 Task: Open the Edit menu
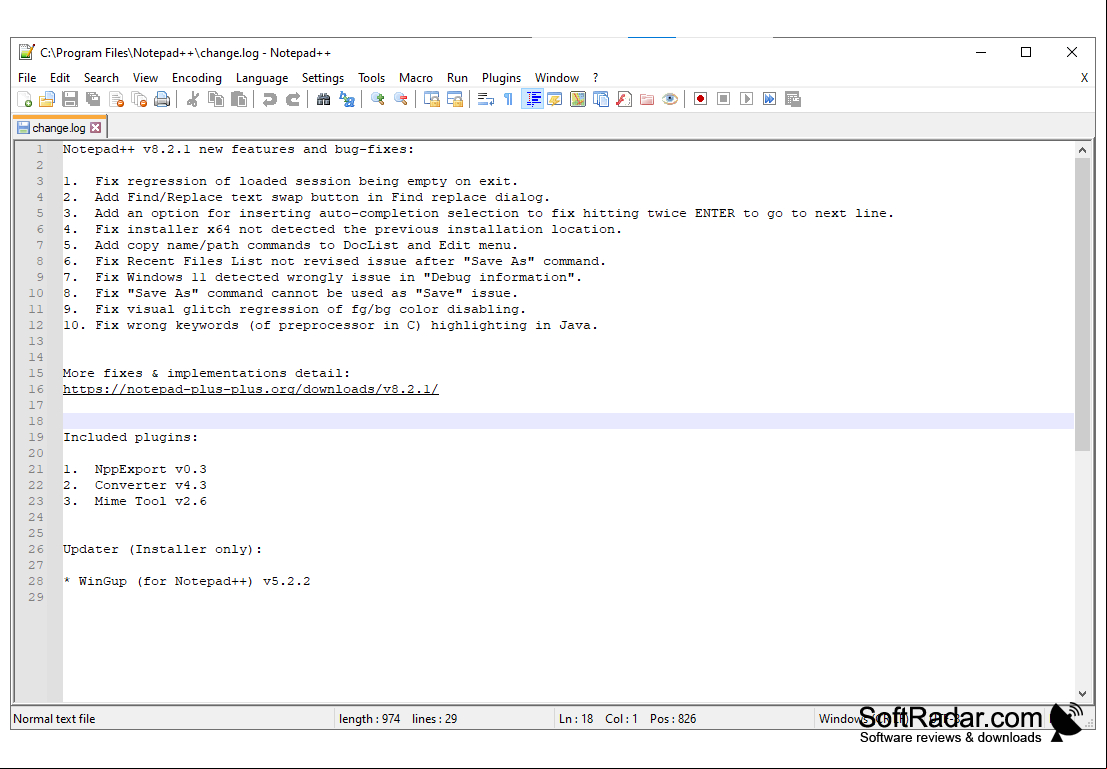click(x=60, y=78)
